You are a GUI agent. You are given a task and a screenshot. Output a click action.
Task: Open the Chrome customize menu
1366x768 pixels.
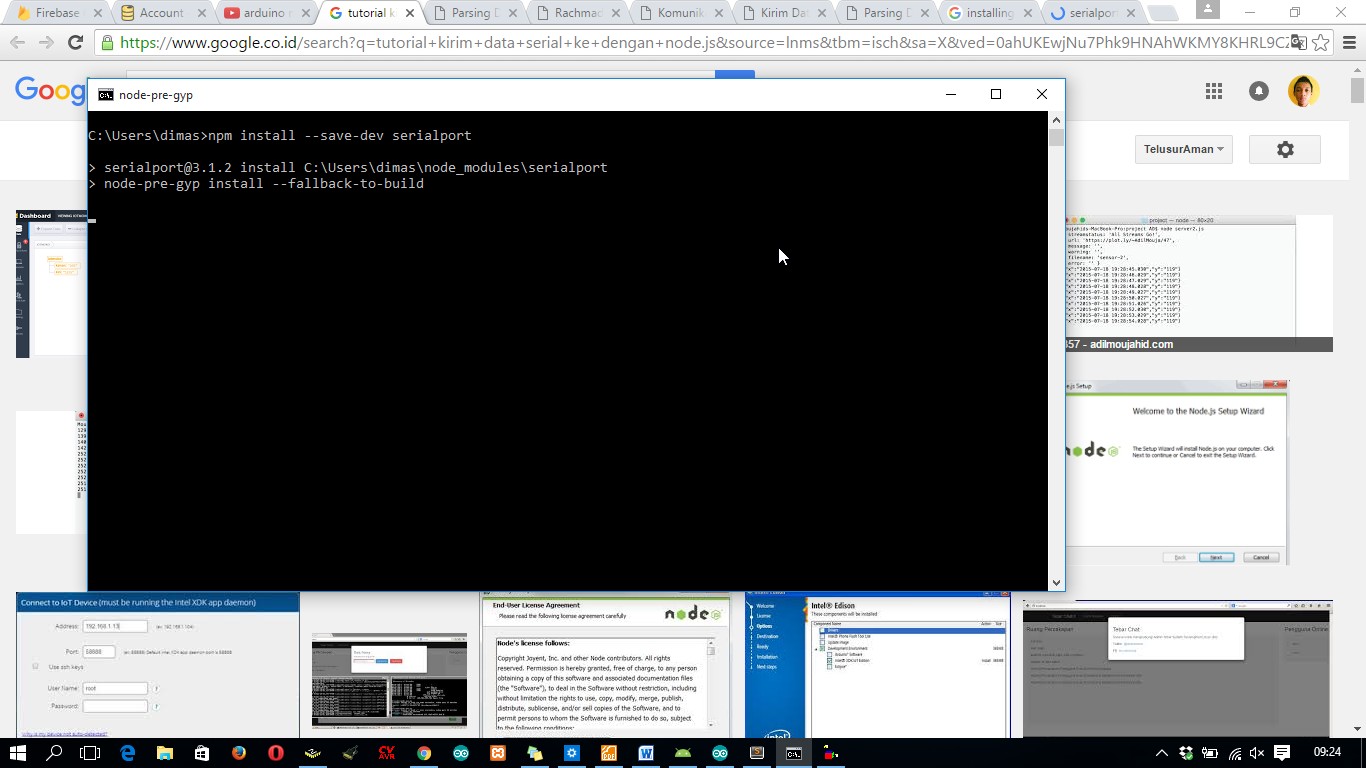[1348, 42]
